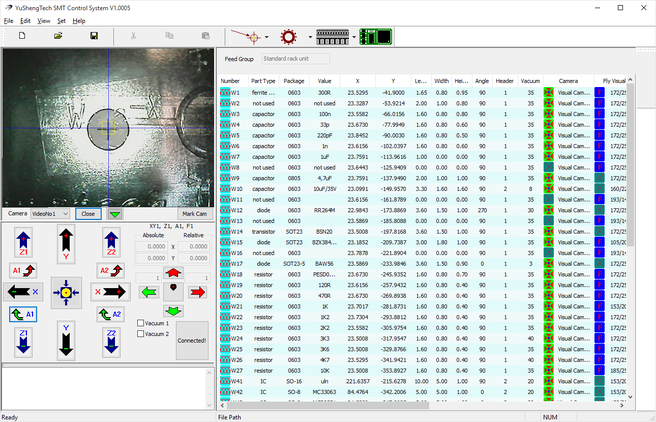Open the View menu

44,20
